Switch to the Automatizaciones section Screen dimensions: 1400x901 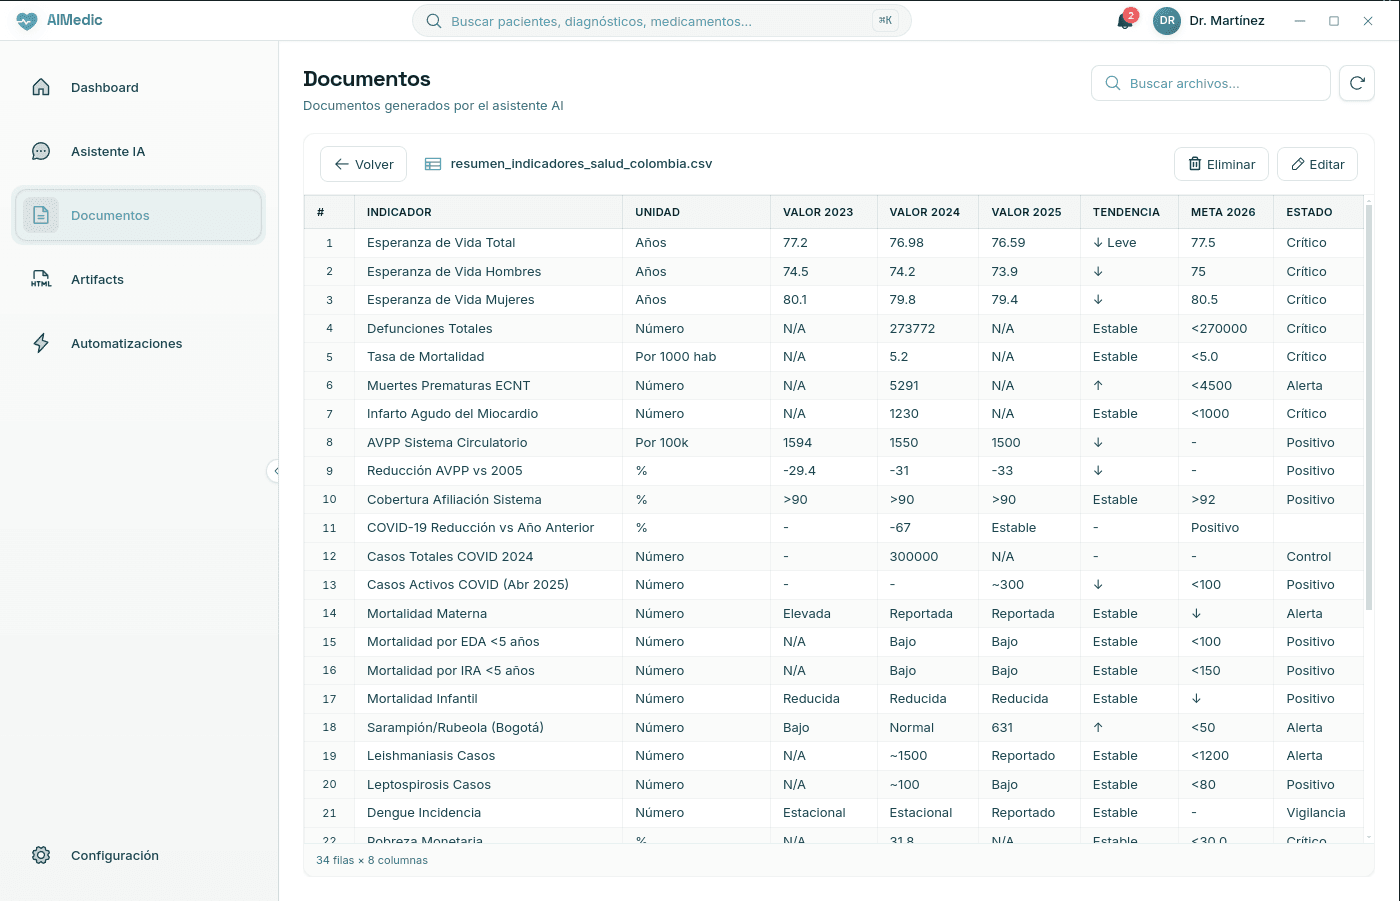tap(125, 343)
